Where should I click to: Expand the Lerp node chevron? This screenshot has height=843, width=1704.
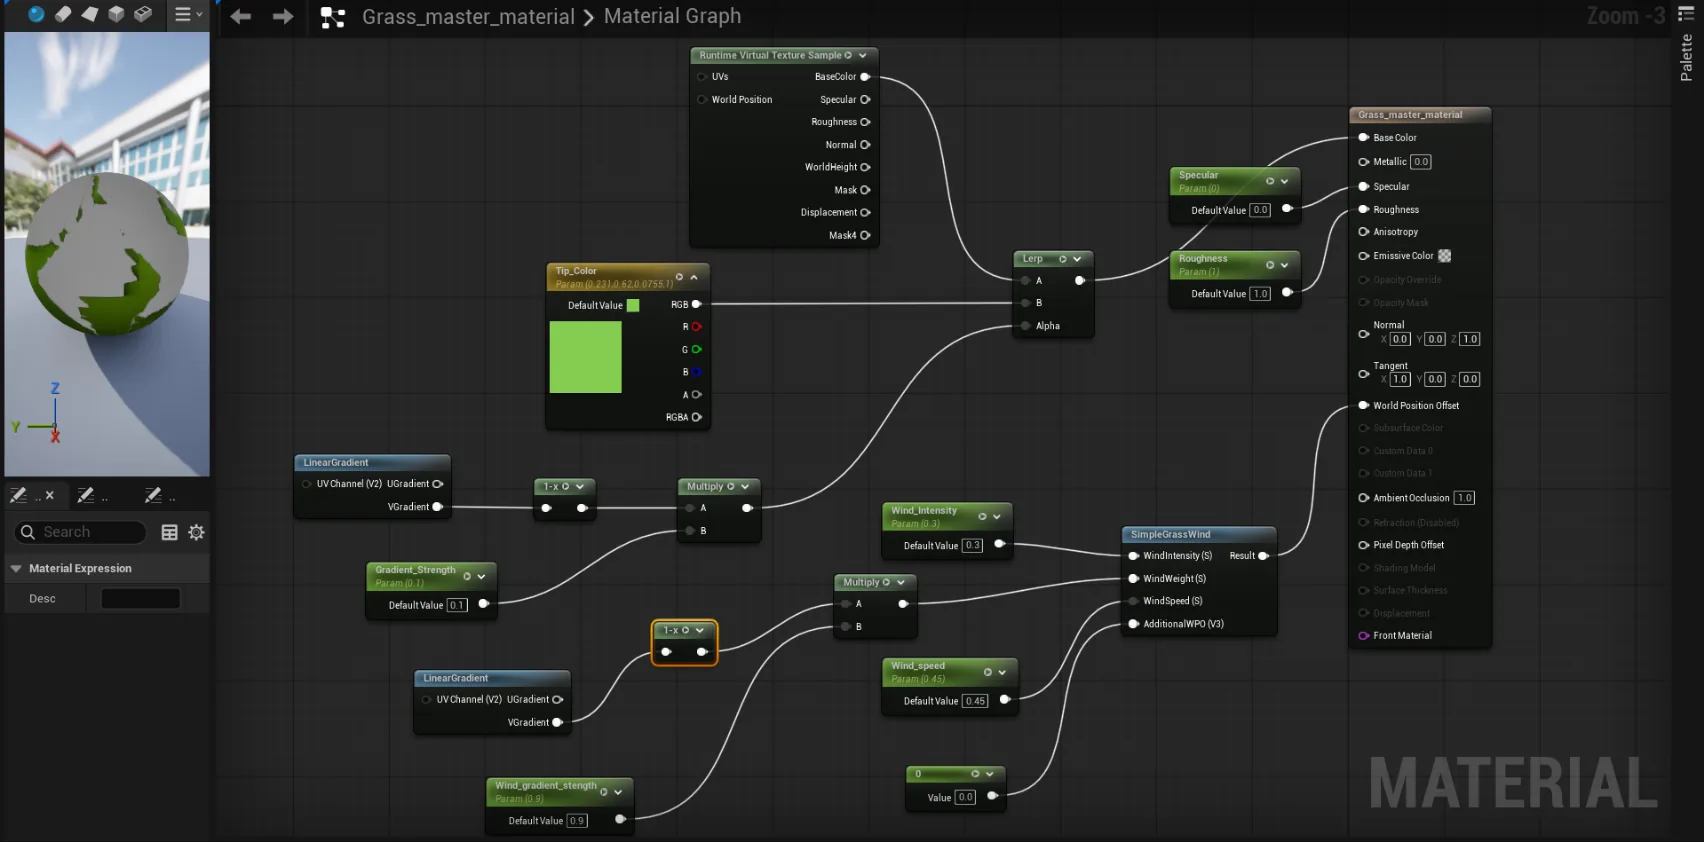click(1077, 259)
